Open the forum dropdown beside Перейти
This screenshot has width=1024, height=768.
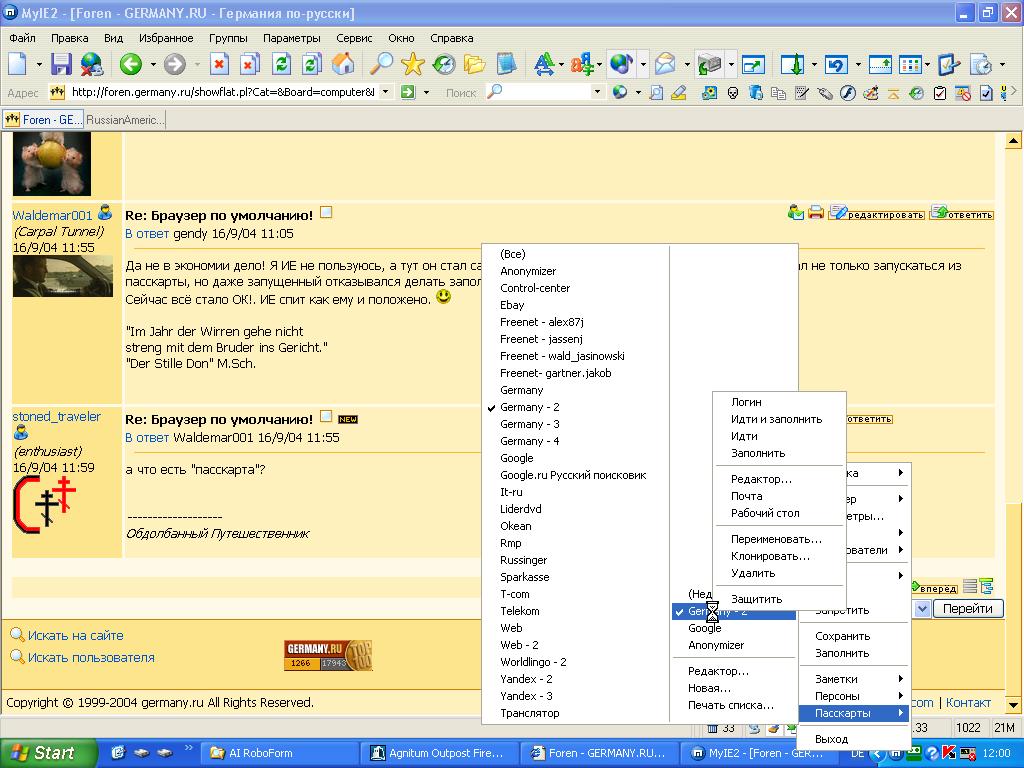[922, 609]
